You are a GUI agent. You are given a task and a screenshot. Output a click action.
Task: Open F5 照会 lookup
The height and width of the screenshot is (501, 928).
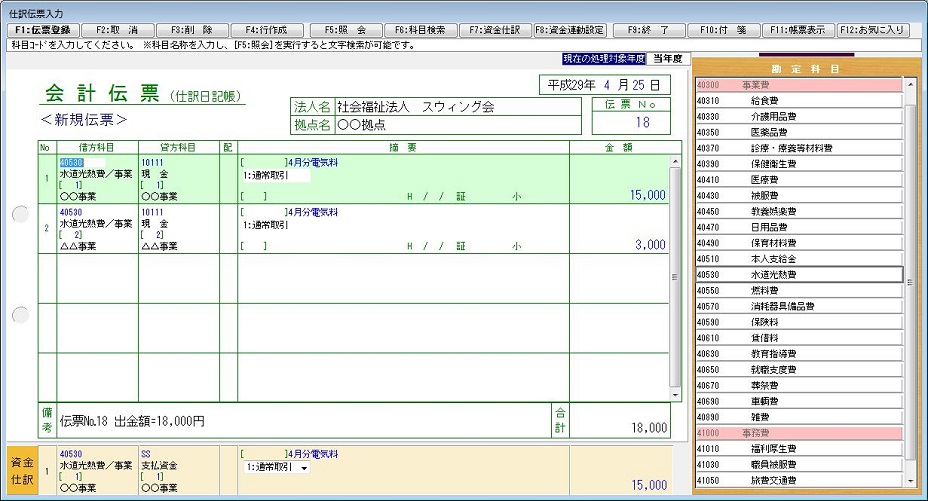(345, 30)
